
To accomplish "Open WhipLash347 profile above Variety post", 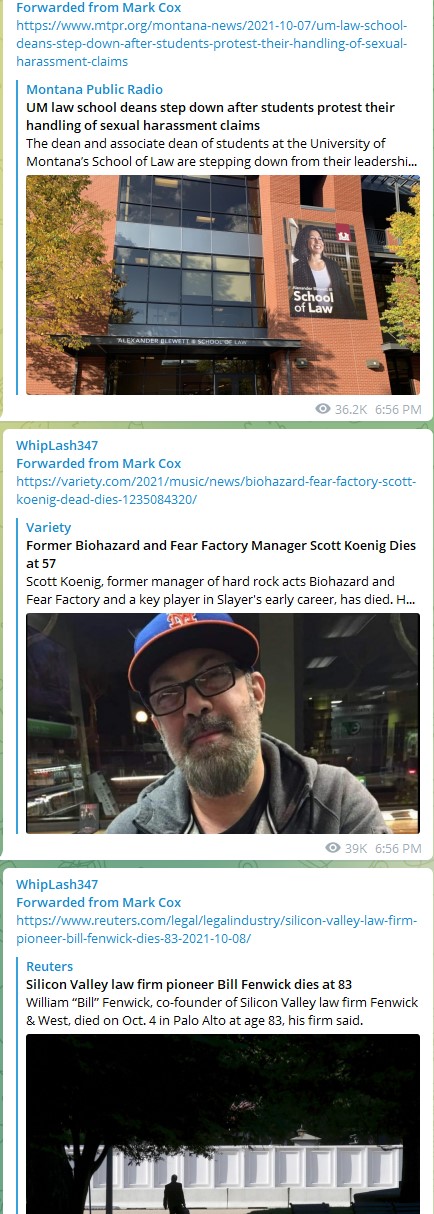I will [58, 446].
